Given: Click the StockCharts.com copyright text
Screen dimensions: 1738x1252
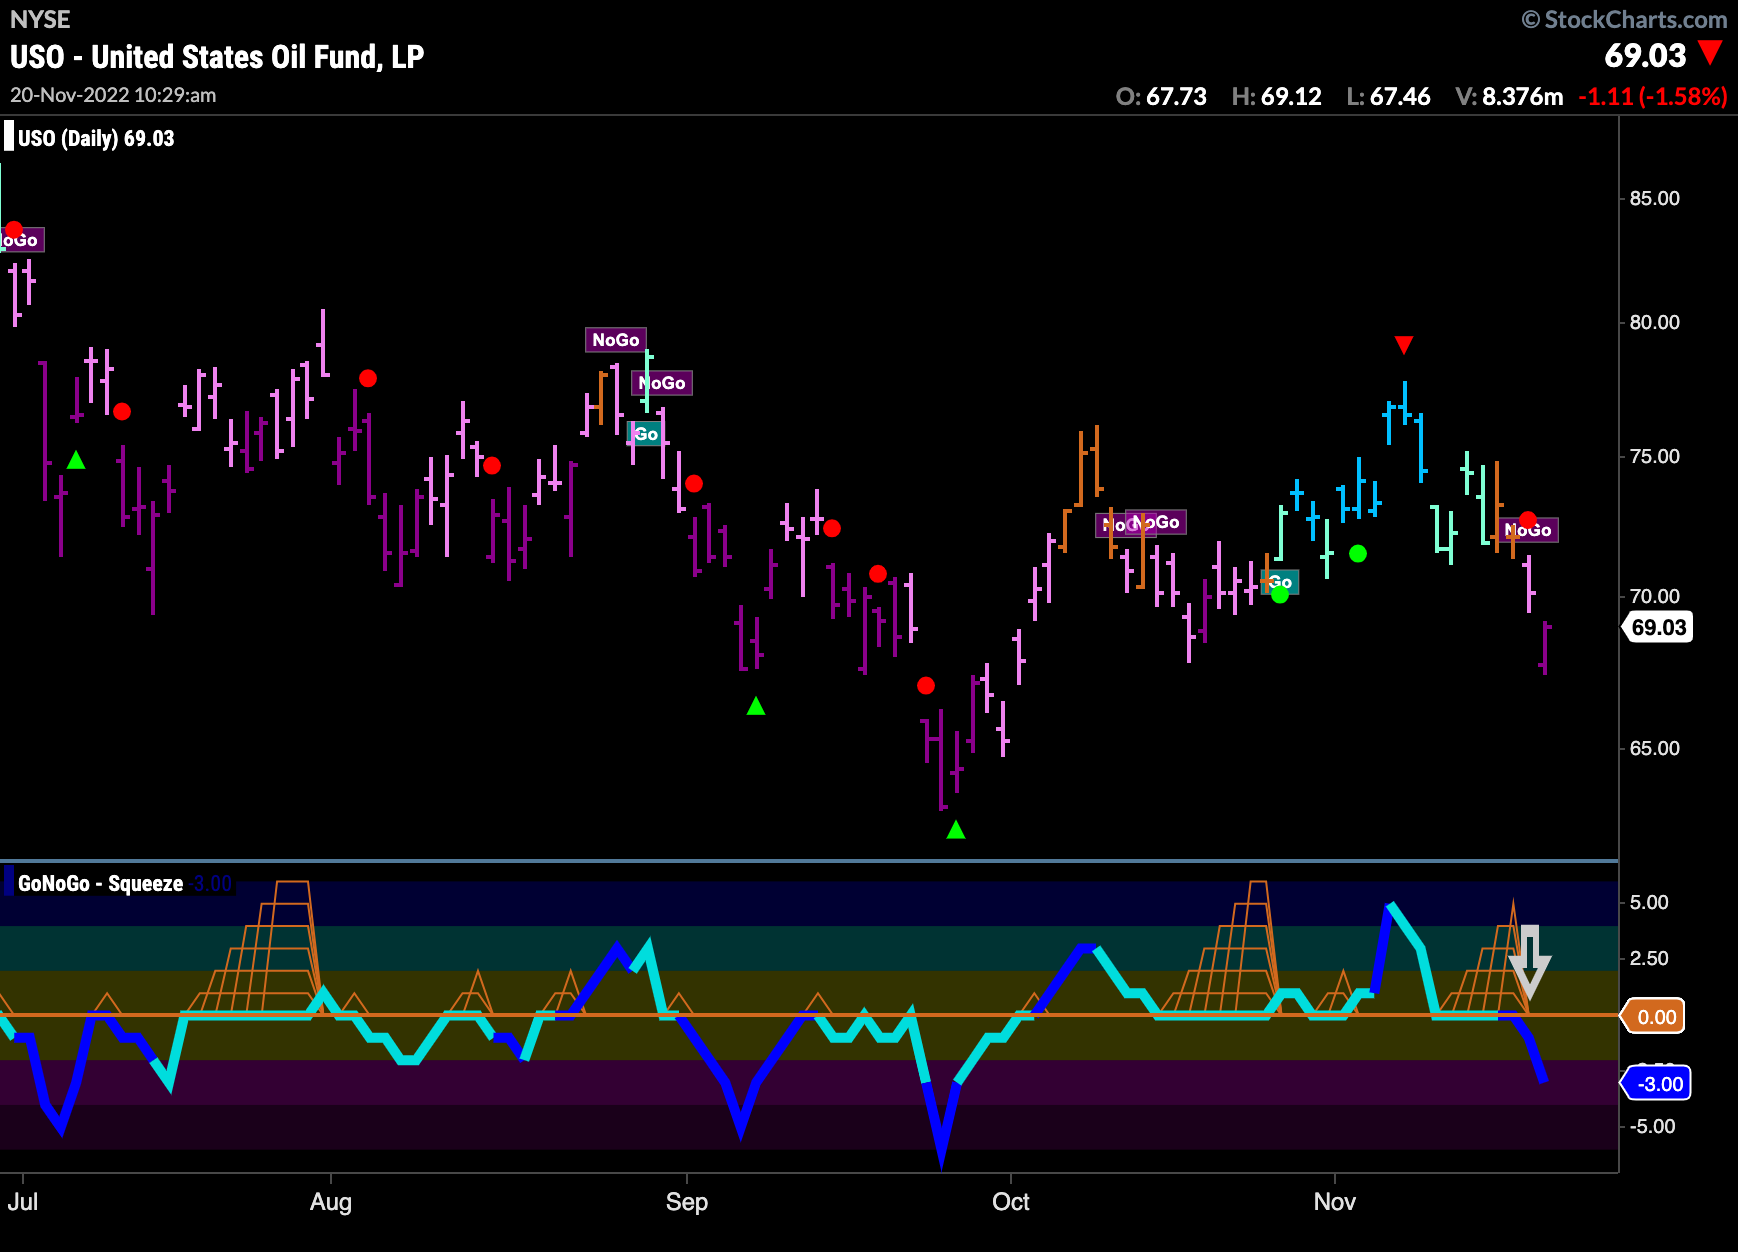Looking at the screenshot, I should click(1625, 19).
